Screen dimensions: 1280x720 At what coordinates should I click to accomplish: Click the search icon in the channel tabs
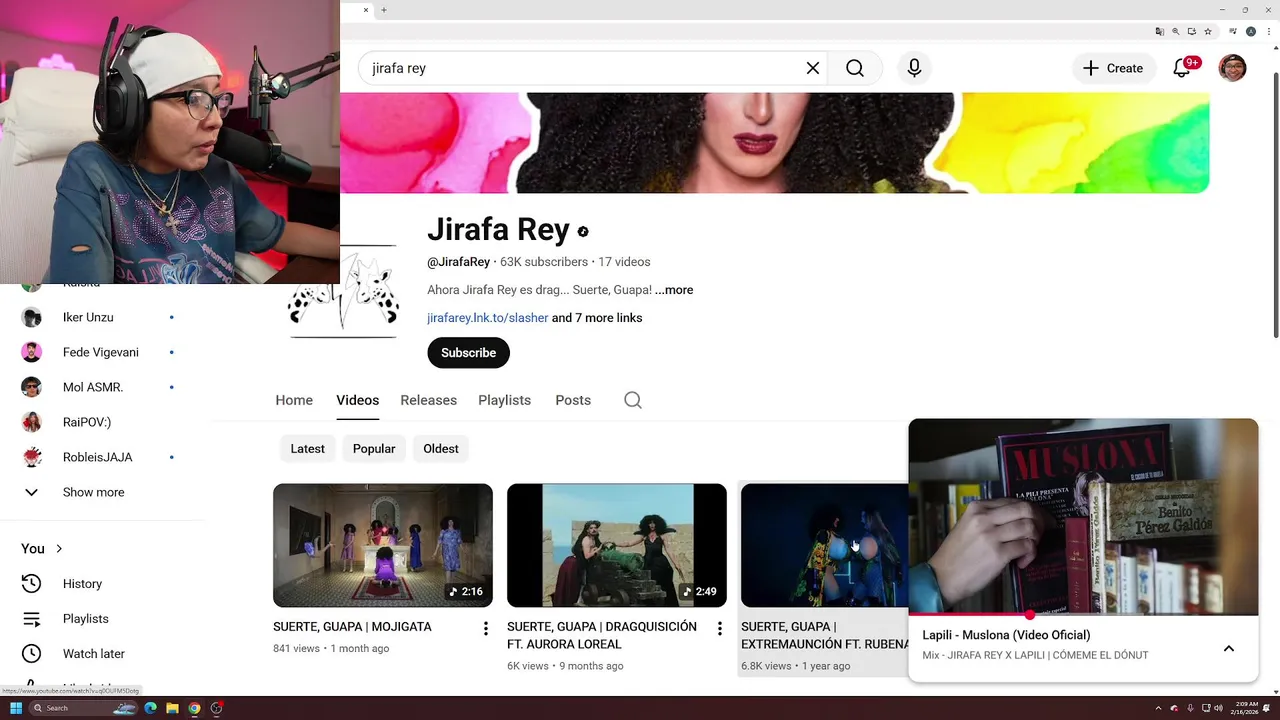click(633, 400)
